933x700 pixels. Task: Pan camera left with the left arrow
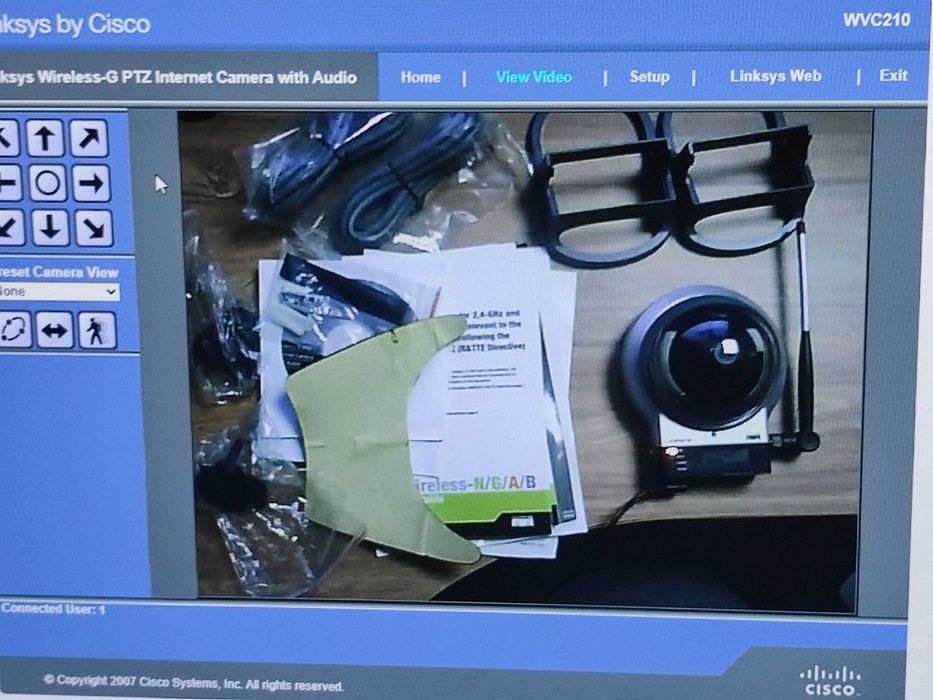tap(10, 182)
